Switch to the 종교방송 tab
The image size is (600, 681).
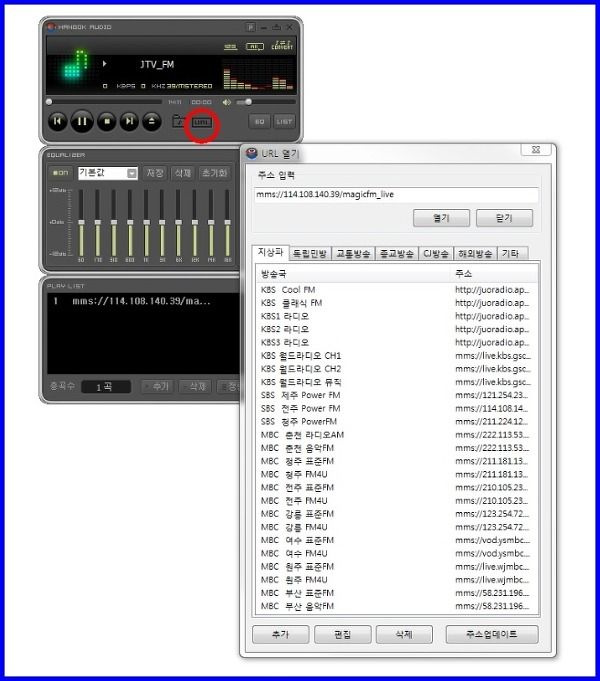pyautogui.click(x=397, y=254)
